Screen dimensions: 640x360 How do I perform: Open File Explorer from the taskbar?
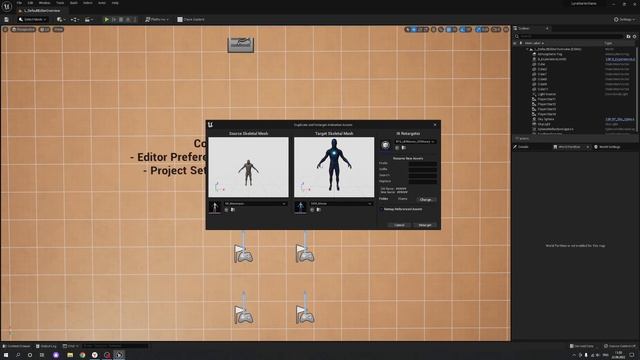(x=70, y=355)
